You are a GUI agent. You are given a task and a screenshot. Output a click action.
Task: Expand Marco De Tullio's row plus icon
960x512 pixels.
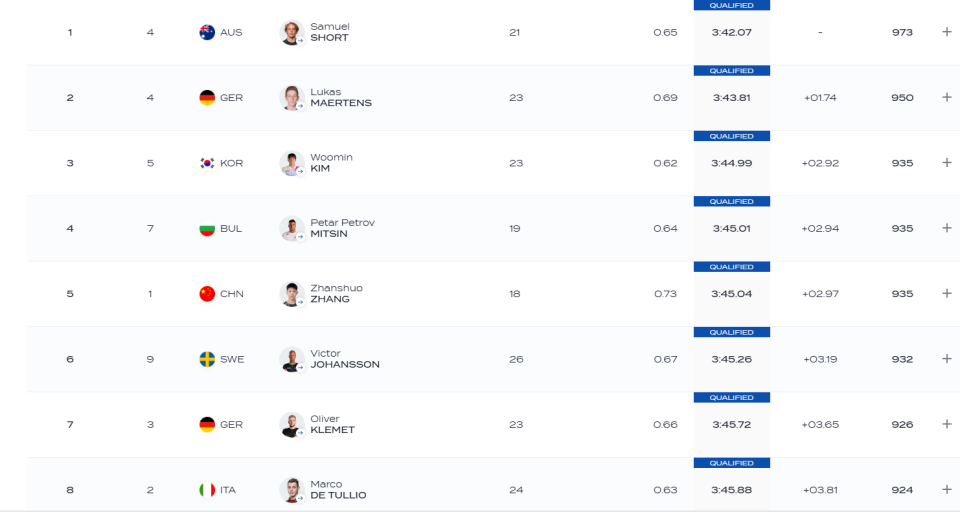tap(947, 489)
